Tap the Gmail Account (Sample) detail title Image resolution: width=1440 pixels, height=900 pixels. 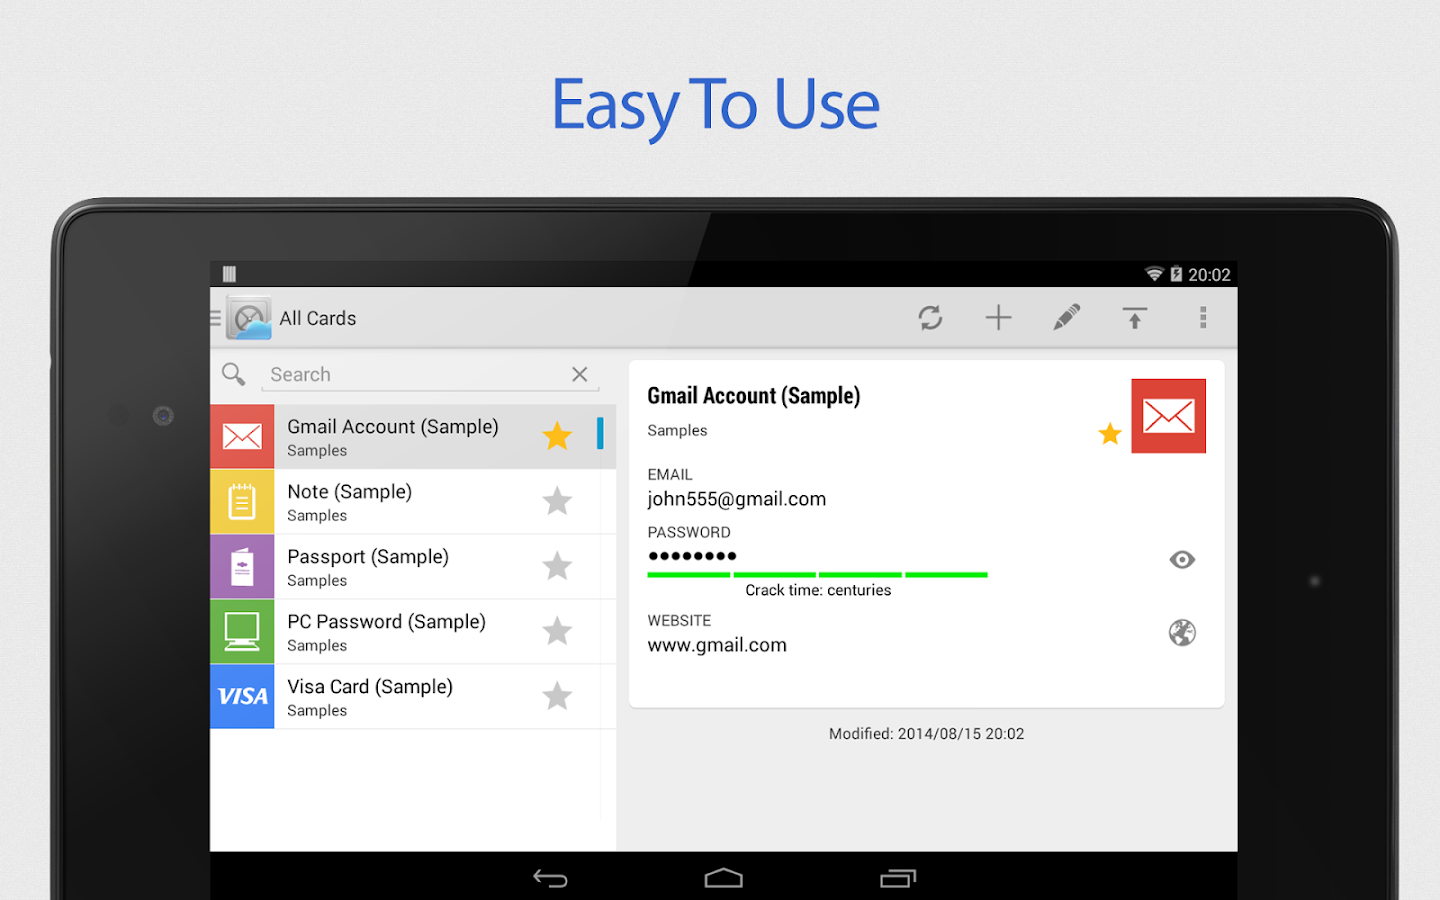click(x=754, y=396)
